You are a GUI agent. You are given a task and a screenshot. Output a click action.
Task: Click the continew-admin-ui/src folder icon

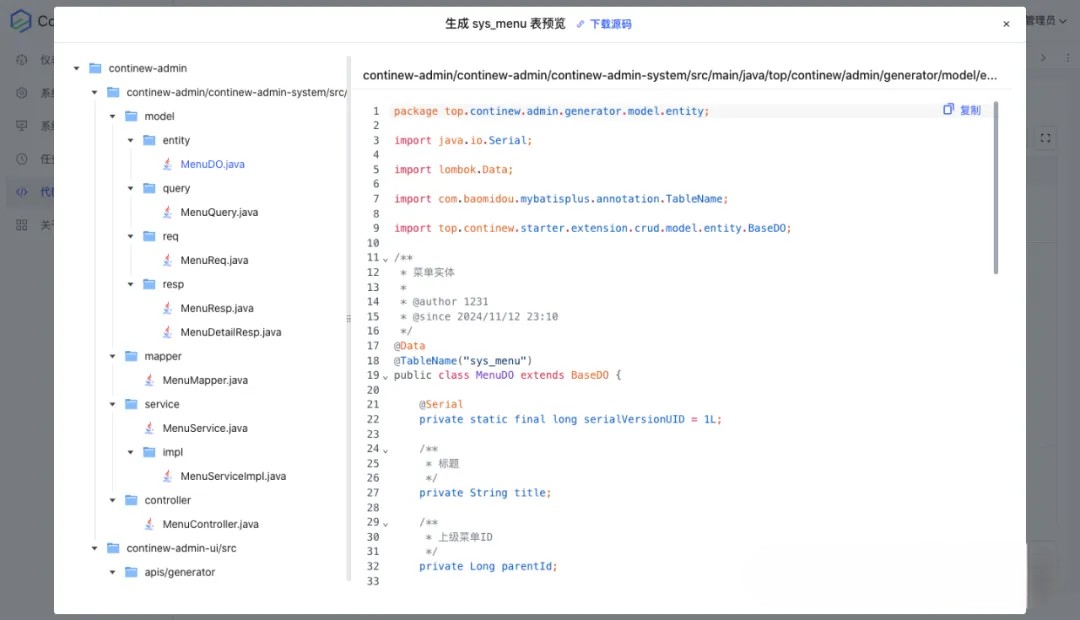click(113, 548)
